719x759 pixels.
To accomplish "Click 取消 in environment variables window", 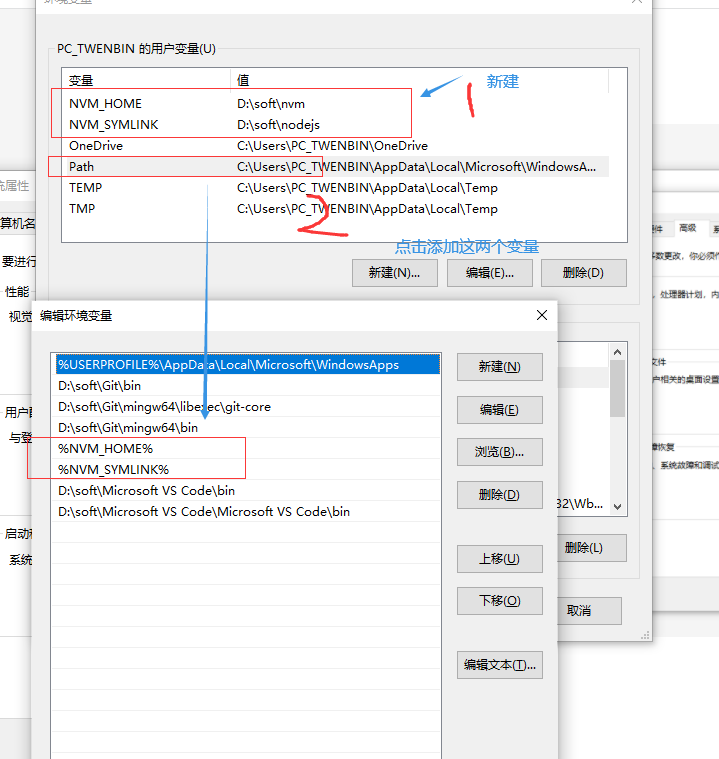I will pyautogui.click(x=589, y=611).
